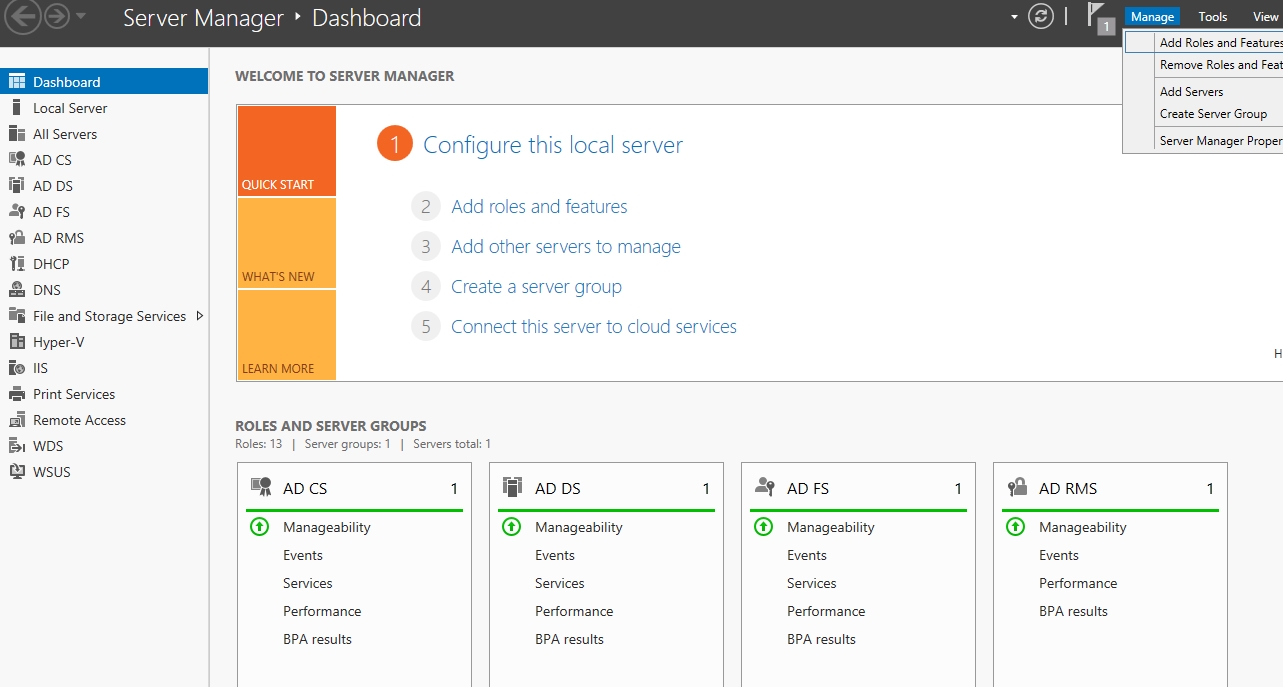Viewport: 1283px width, 687px height.
Task: Open Print Services from the sidebar
Action: coord(104,394)
